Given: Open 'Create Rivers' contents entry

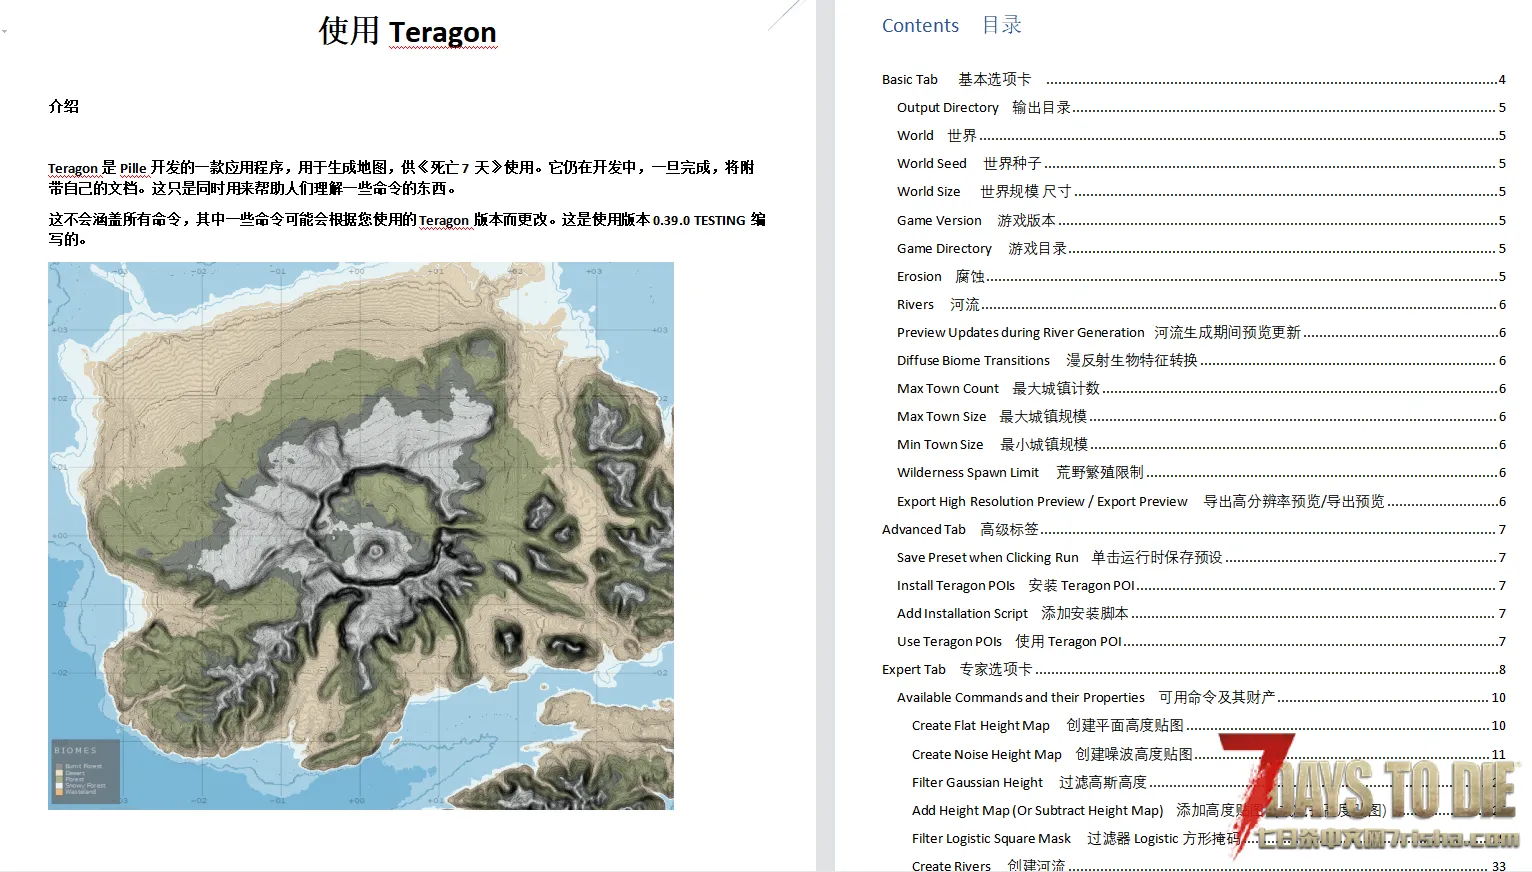Looking at the screenshot, I should click(x=1208, y=865).
